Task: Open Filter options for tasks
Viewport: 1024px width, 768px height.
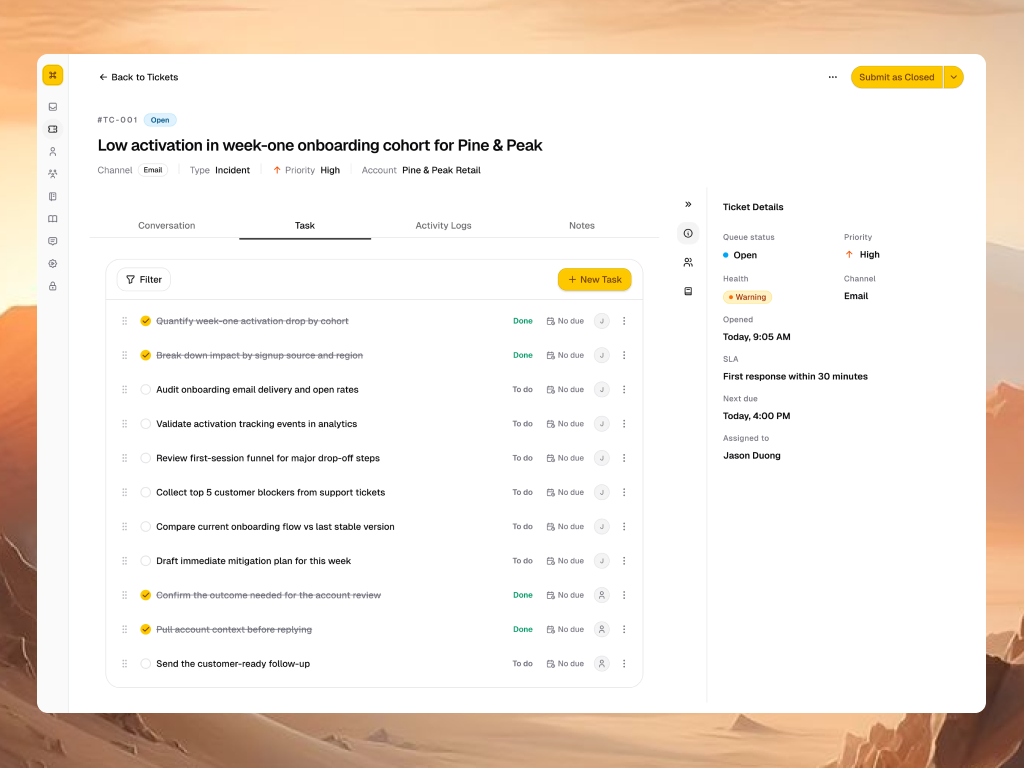Action: click(144, 280)
